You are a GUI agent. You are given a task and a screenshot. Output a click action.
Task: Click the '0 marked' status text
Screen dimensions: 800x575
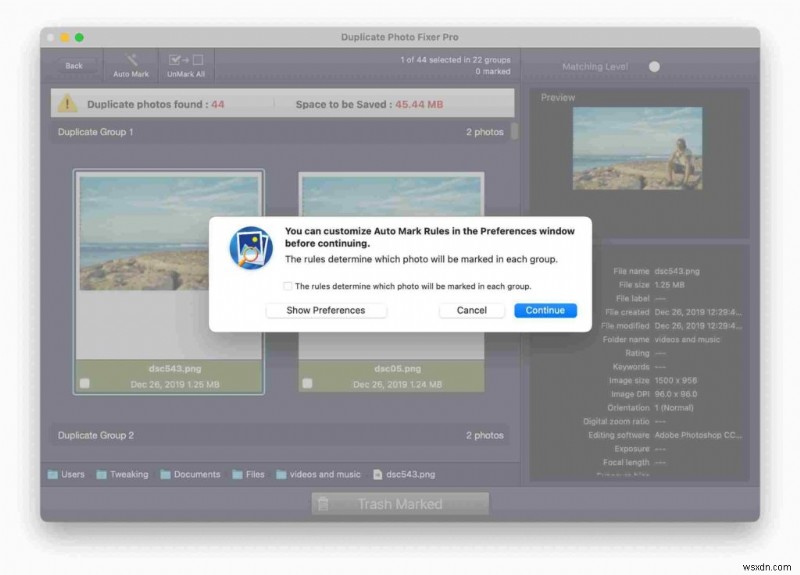point(493,71)
